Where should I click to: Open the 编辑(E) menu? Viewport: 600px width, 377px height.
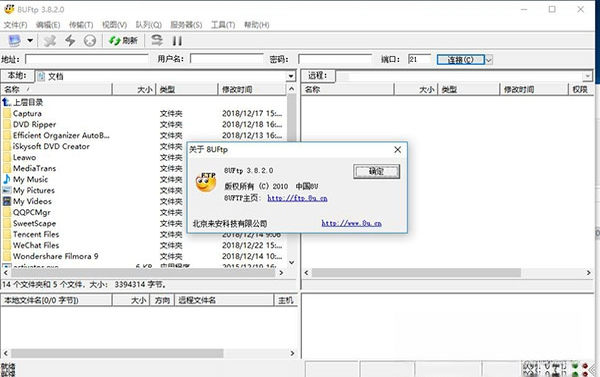(48, 24)
